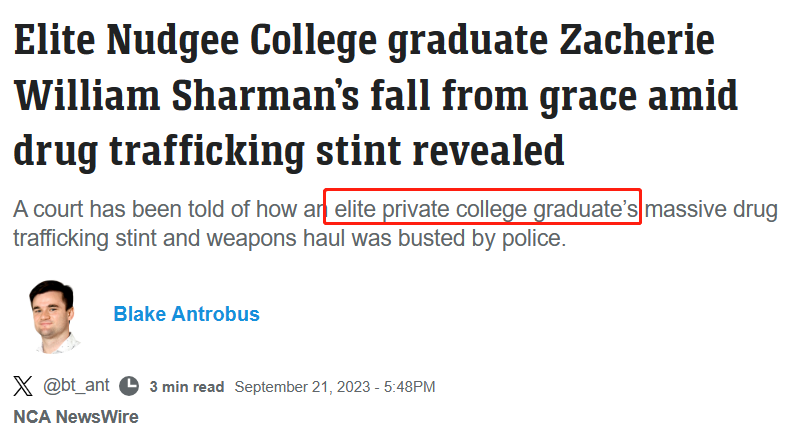Click the '3 min read' label
The width and height of the screenshot is (798, 433).
click(187, 387)
